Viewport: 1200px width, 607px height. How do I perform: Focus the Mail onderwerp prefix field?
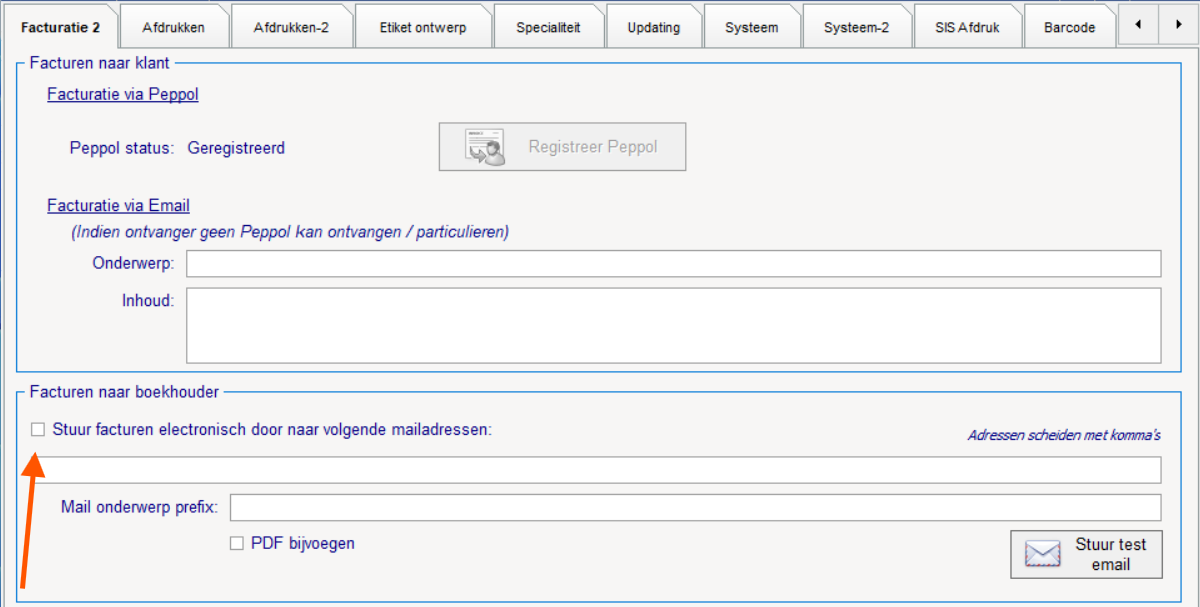695,508
